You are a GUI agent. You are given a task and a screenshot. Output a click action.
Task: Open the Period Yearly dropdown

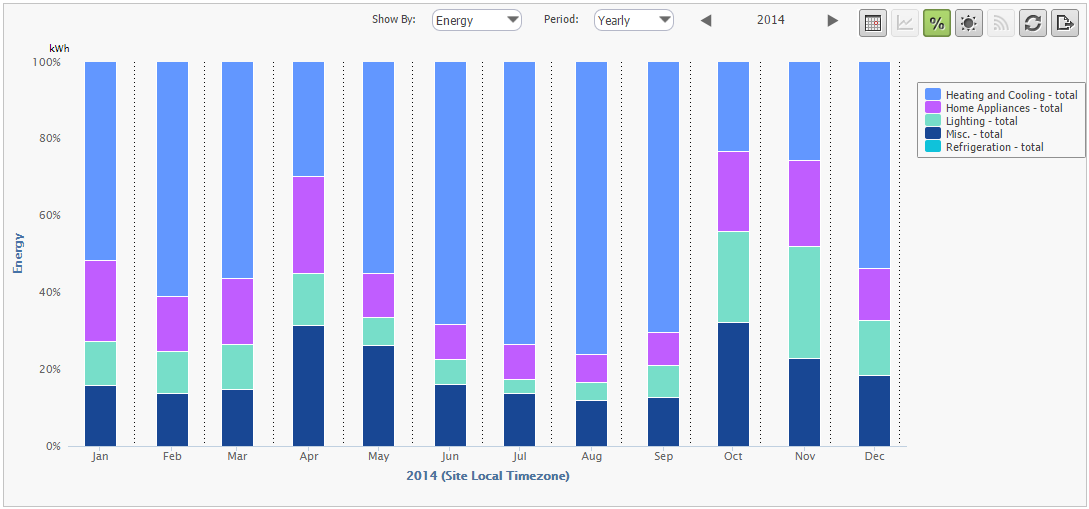(634, 21)
